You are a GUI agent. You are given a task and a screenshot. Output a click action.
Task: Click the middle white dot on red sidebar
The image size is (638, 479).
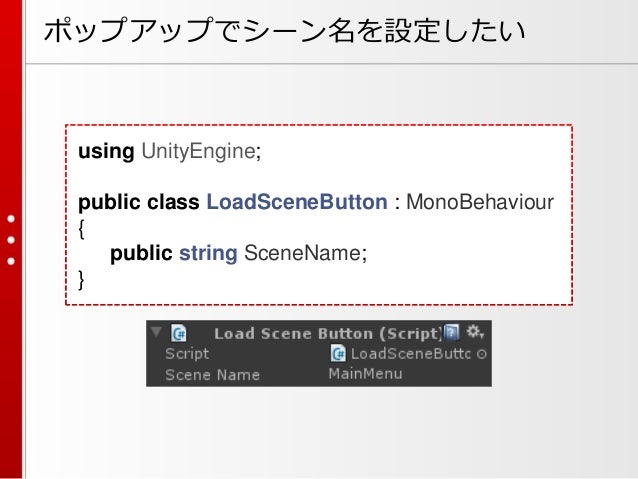coord(11,240)
